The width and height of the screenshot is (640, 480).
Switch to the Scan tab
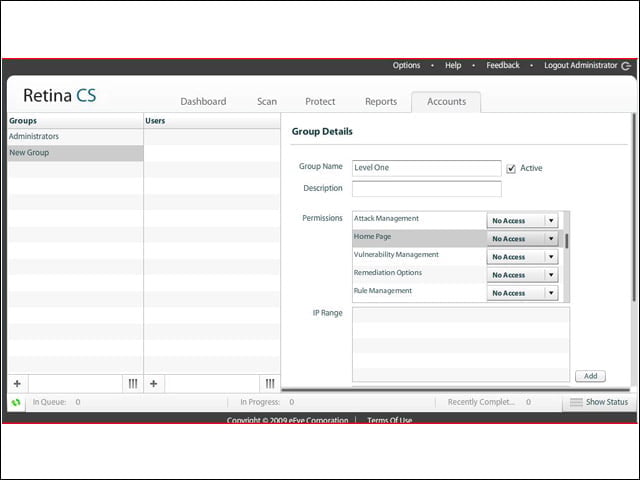pos(267,102)
